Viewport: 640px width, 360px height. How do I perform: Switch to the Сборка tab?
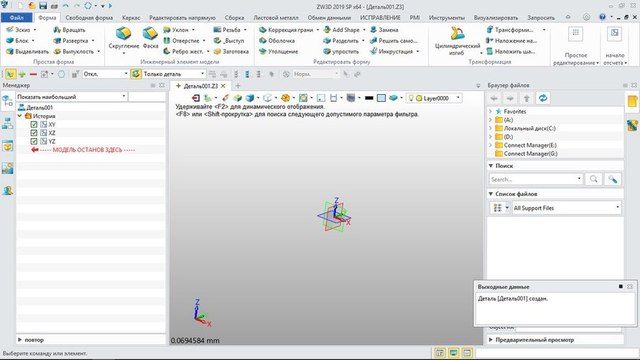coord(234,18)
